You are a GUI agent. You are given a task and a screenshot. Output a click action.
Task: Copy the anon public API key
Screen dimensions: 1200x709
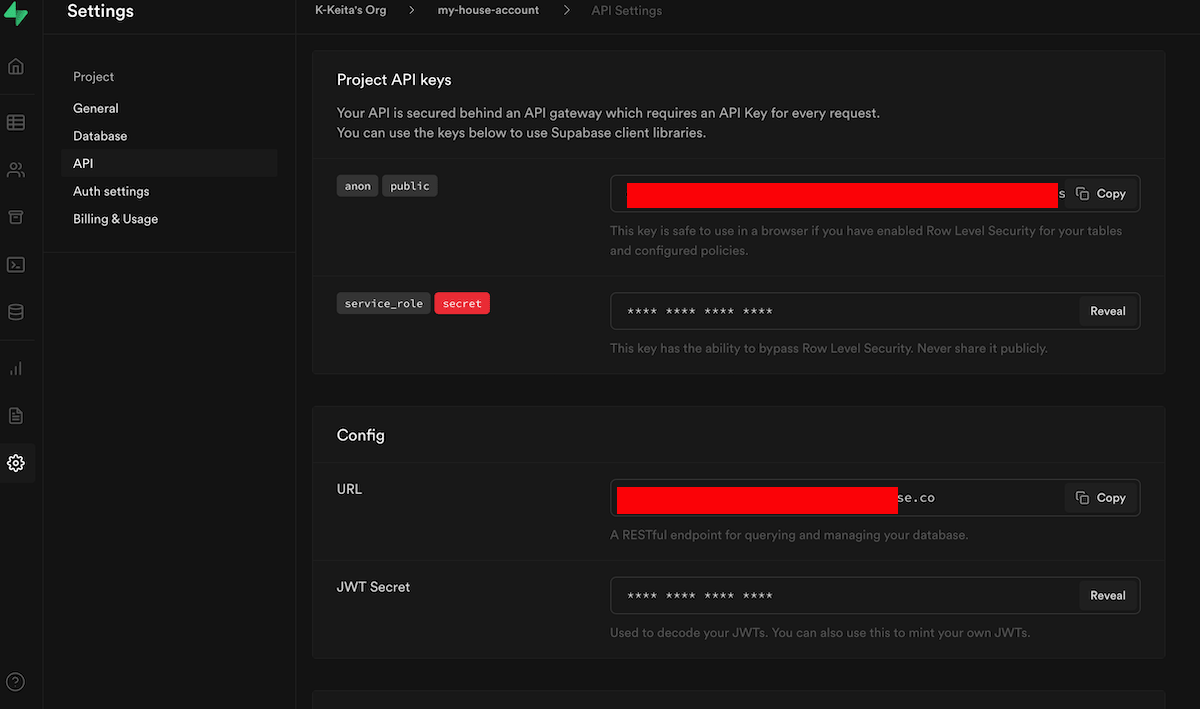click(1102, 194)
